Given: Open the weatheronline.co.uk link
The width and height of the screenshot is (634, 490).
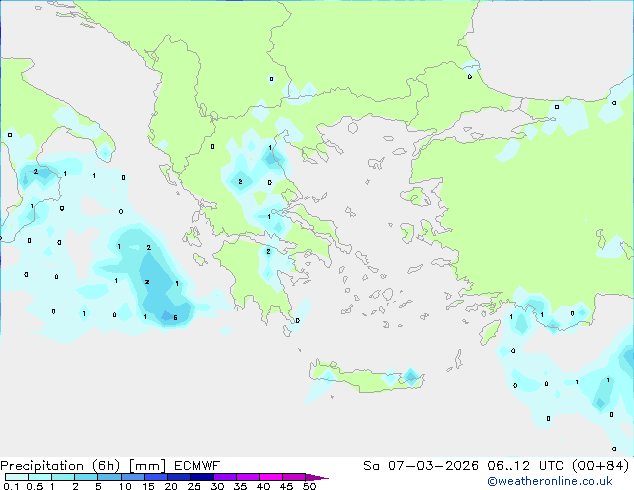Looking at the screenshot, I should [550, 481].
